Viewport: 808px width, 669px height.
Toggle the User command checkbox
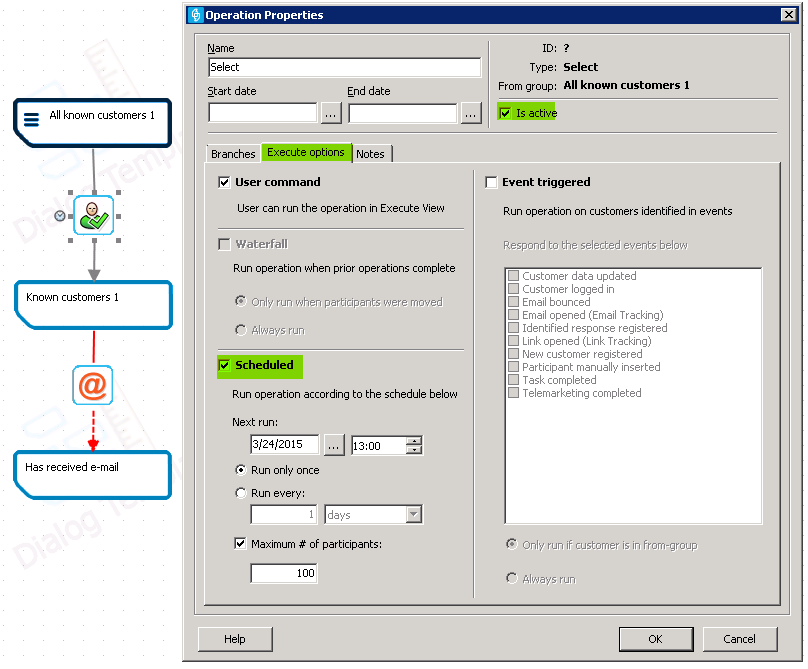coord(224,182)
